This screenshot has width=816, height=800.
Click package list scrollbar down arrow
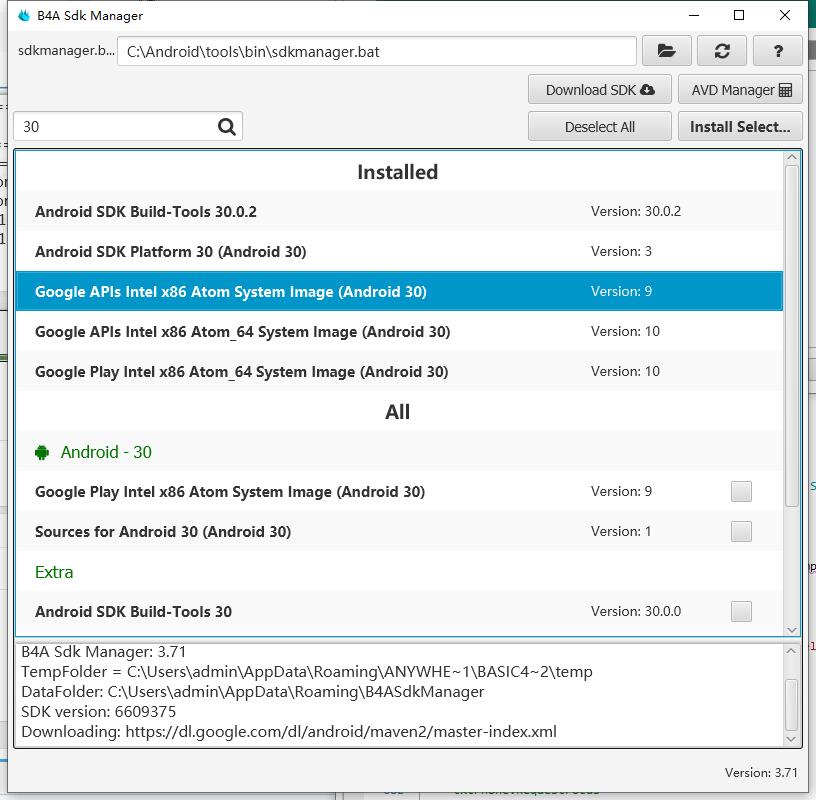point(792,629)
